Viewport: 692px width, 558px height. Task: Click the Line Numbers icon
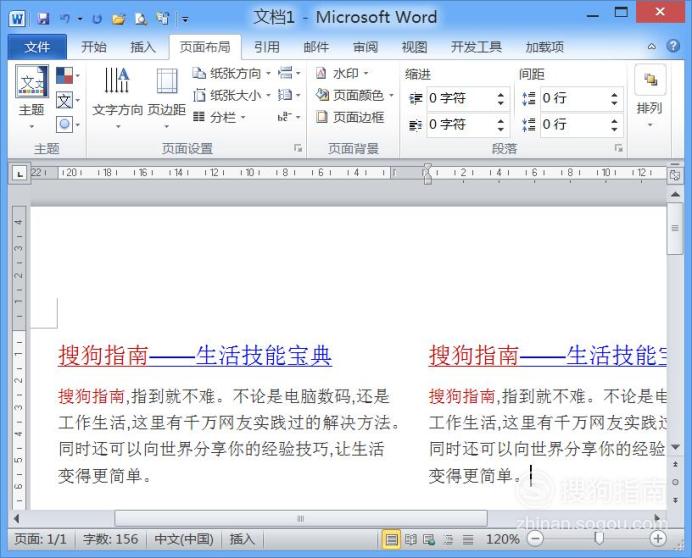tap(289, 95)
